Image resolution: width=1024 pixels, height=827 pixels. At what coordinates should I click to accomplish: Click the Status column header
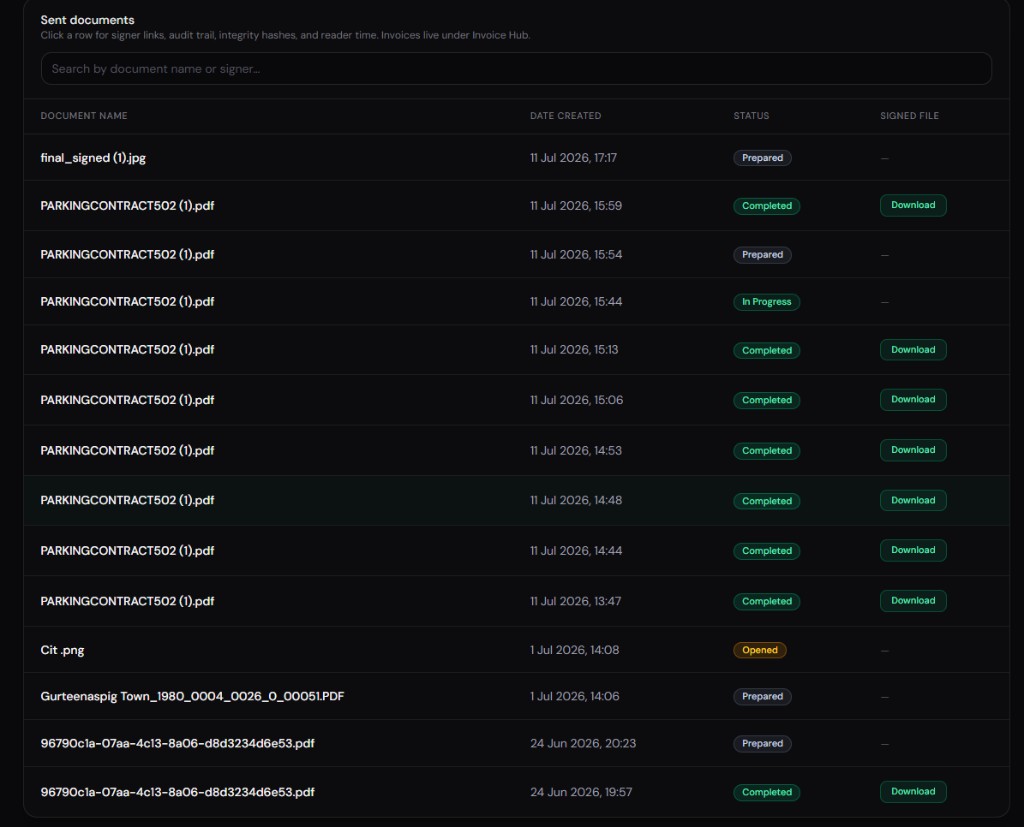(751, 116)
